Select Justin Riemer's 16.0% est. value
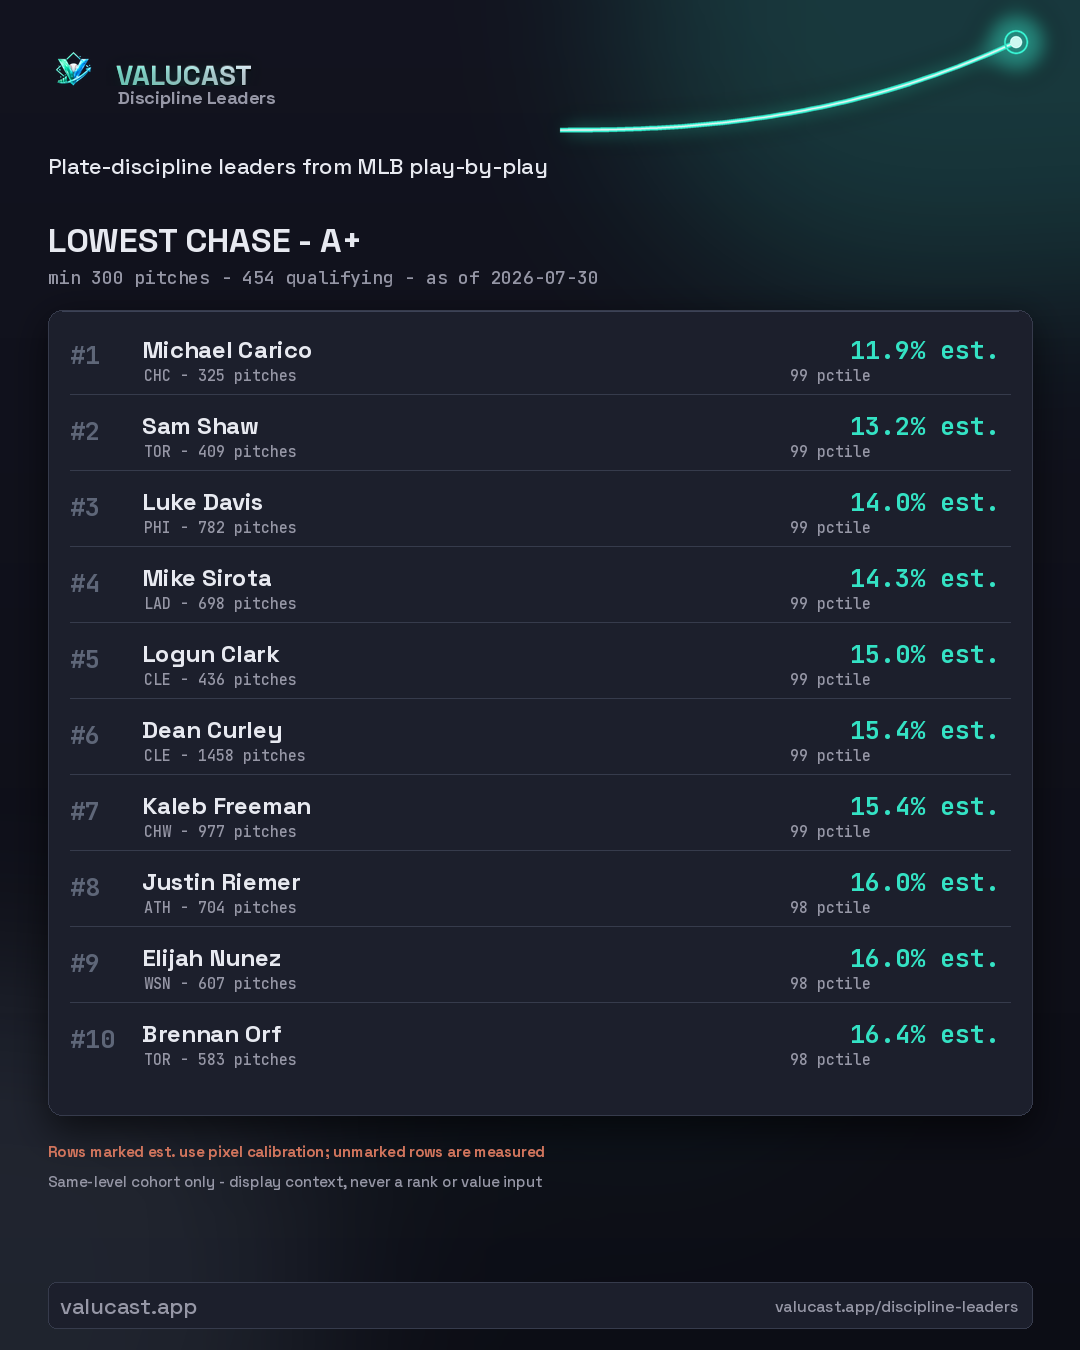Viewport: 1080px width, 1350px height. [924, 882]
